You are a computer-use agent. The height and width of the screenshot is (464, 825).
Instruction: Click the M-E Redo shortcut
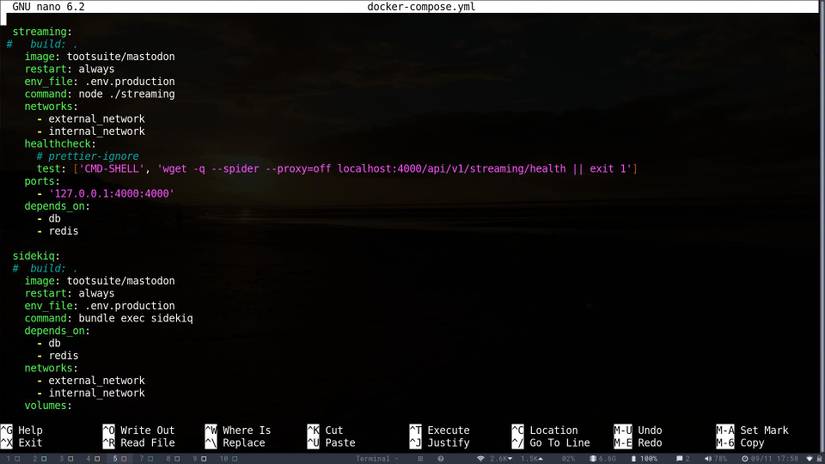pos(638,443)
